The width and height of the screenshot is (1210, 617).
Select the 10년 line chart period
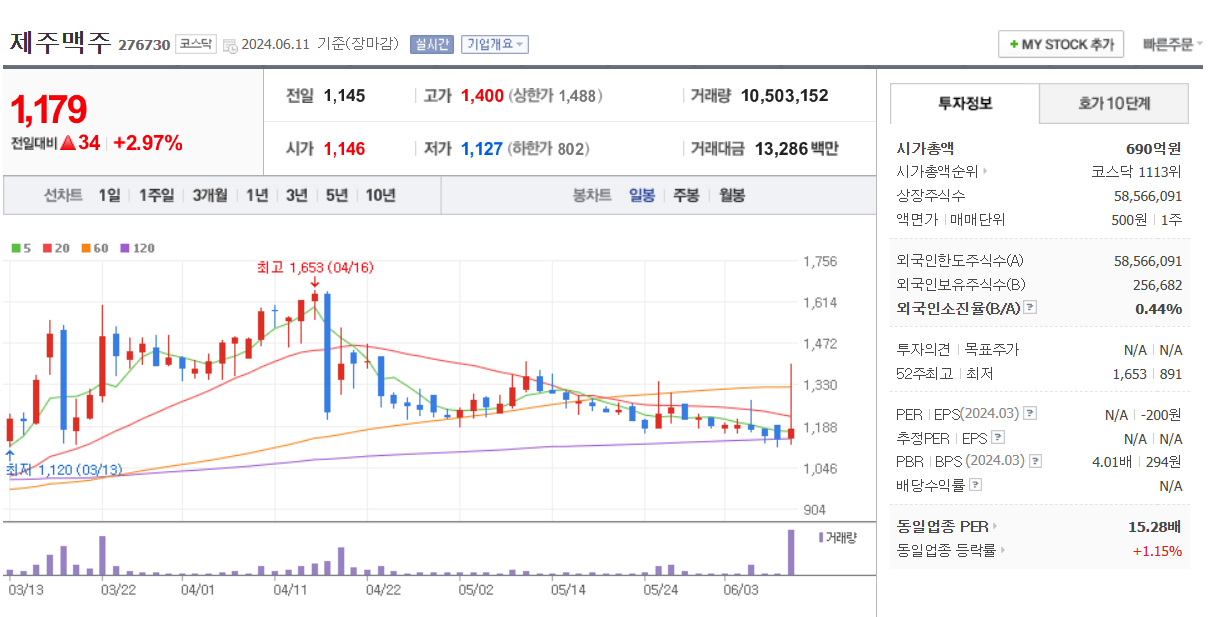(380, 195)
